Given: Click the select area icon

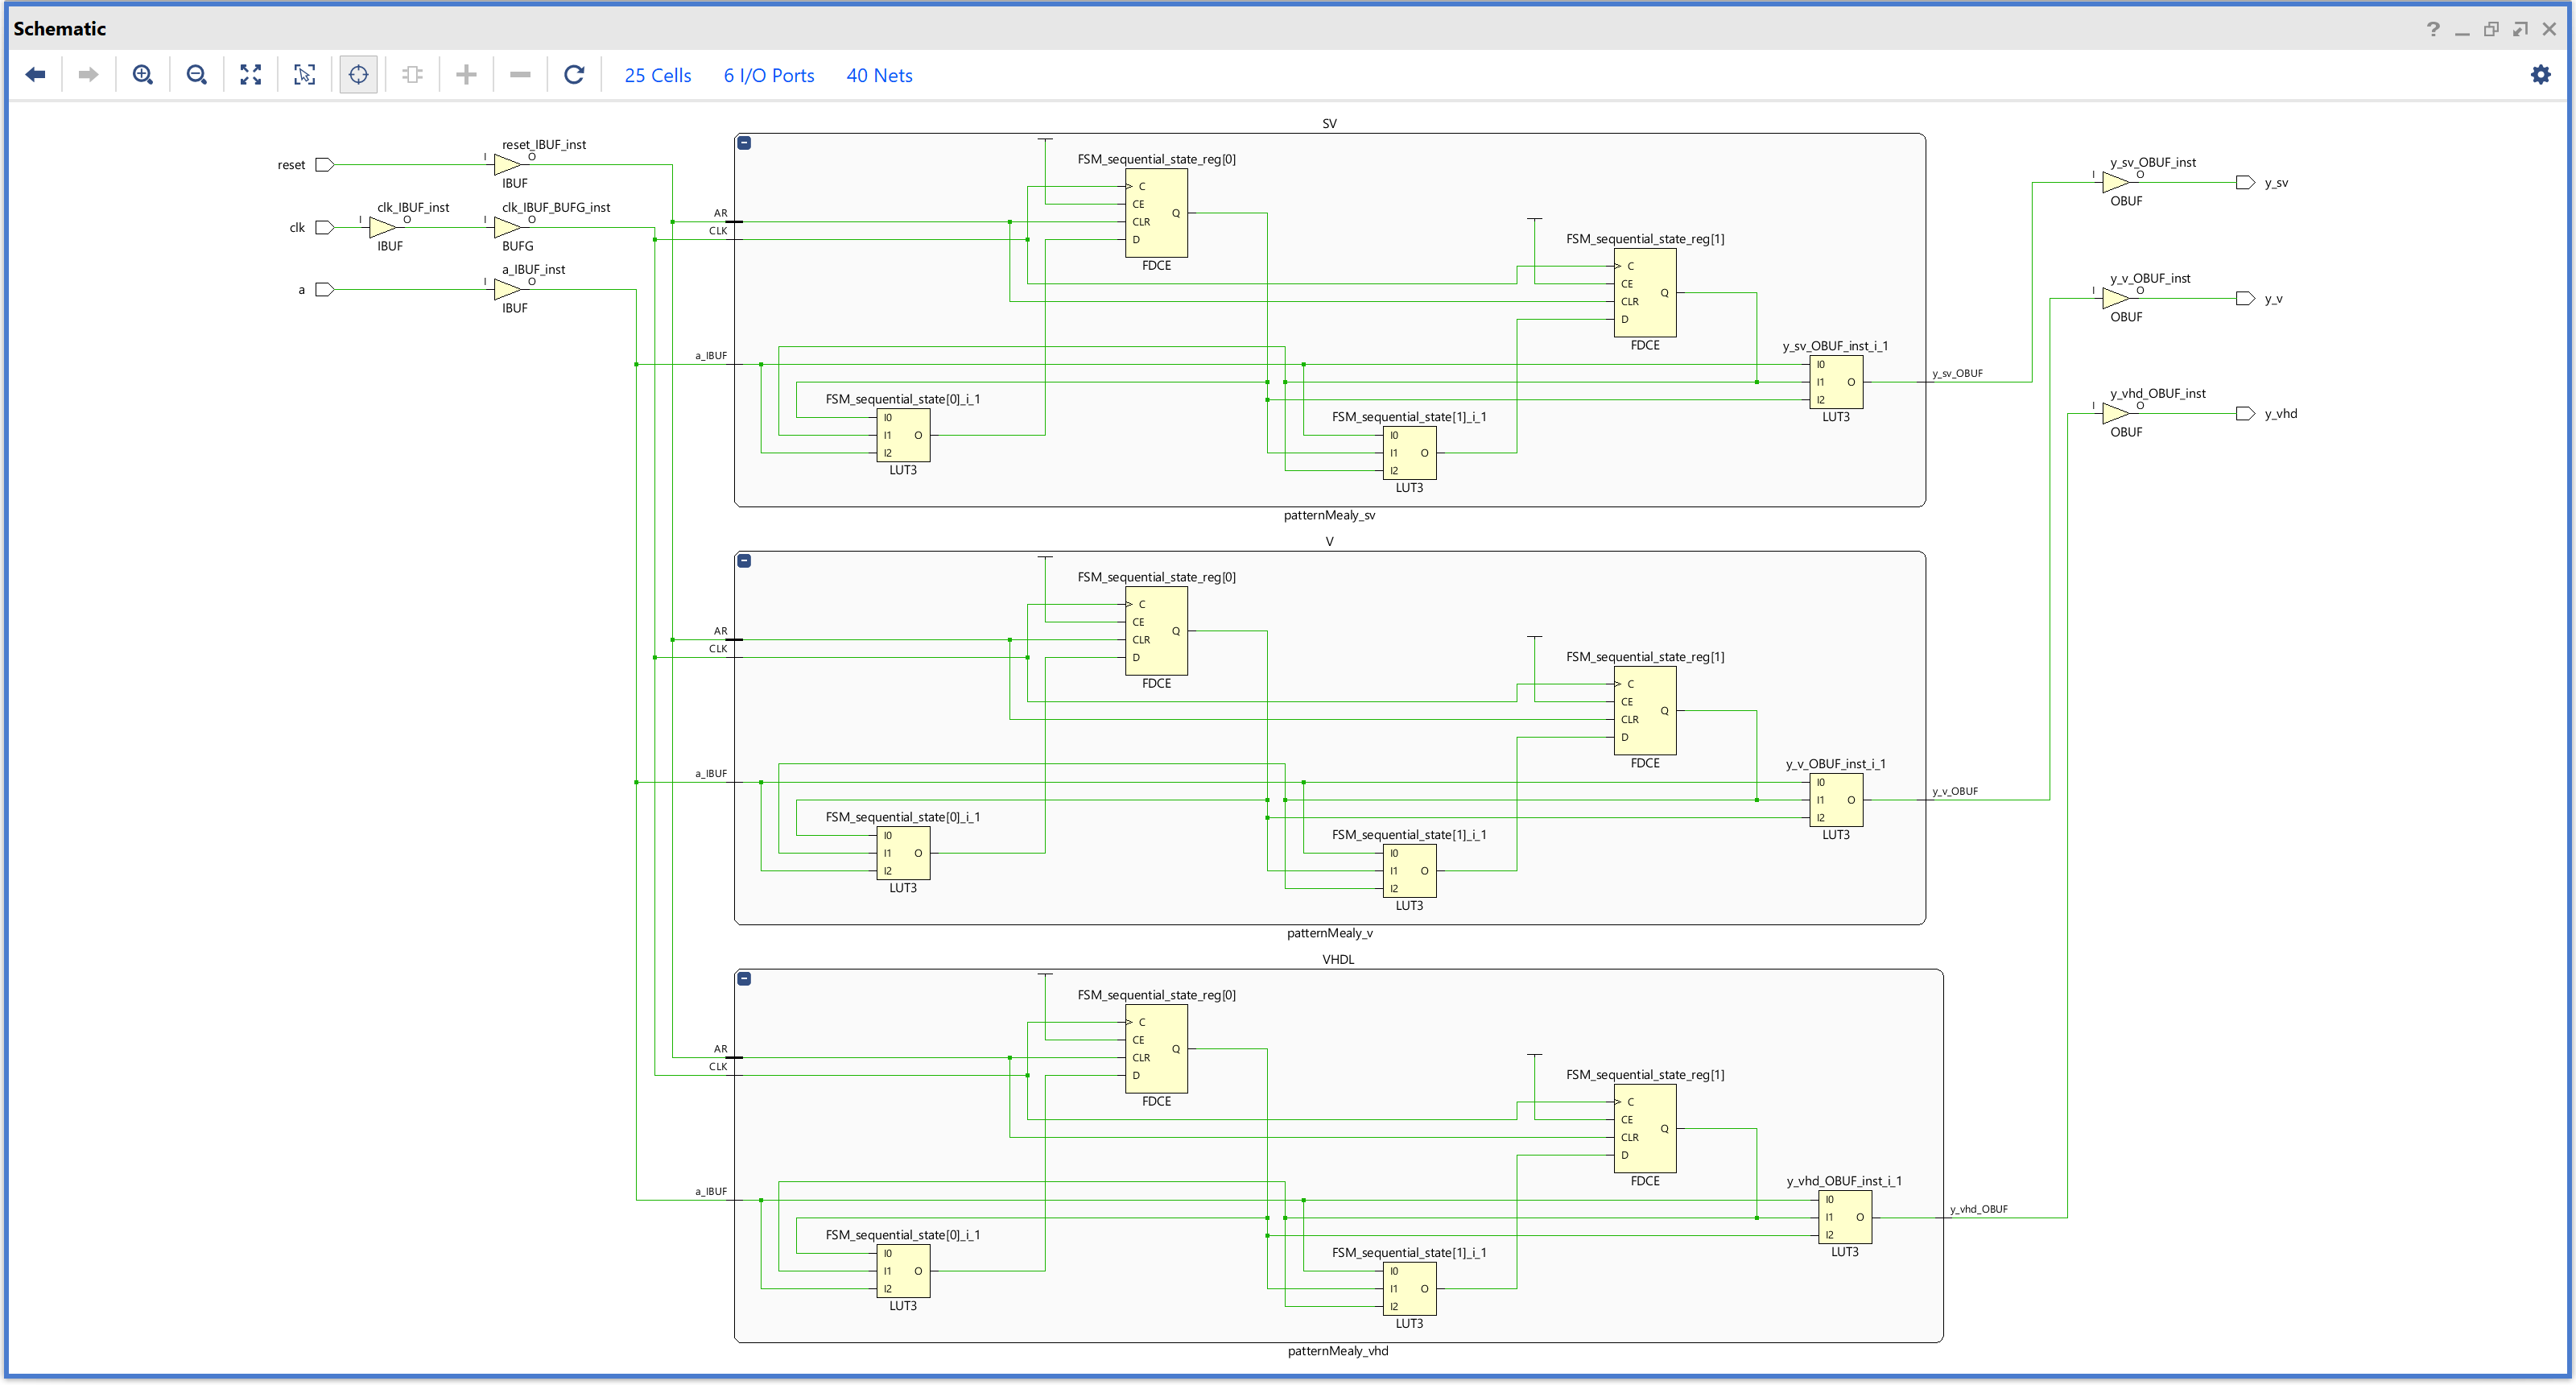Looking at the screenshot, I should point(305,75).
